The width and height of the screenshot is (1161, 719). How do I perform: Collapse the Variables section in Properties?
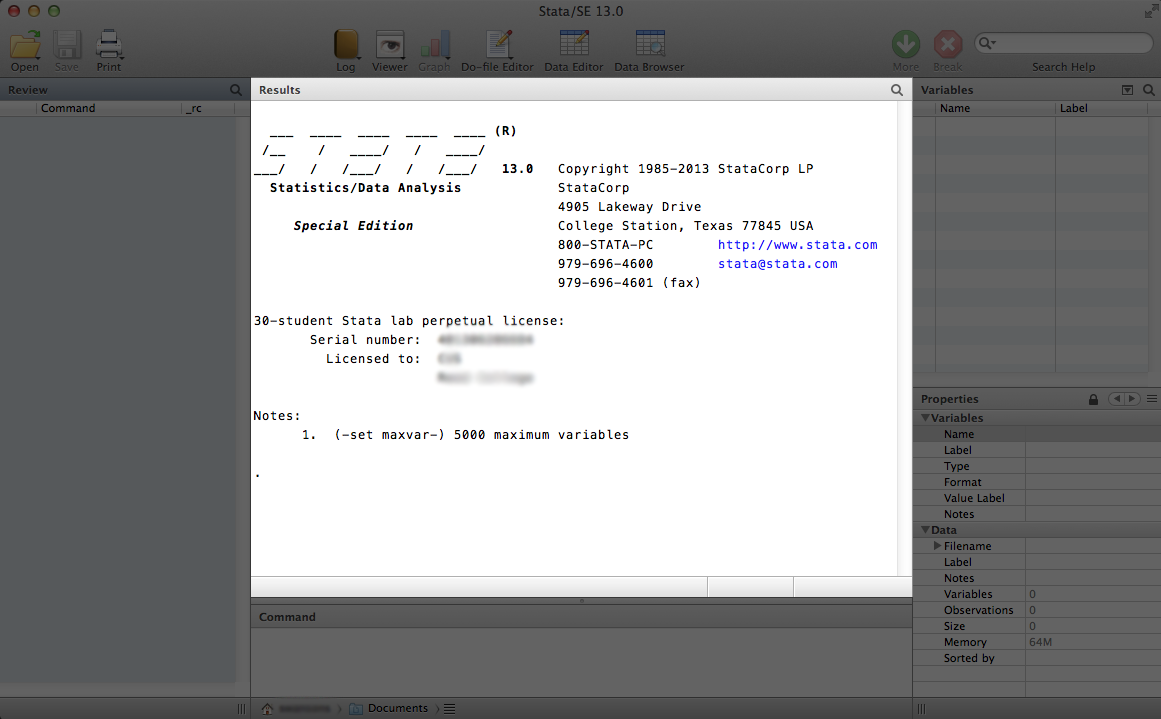click(925, 418)
